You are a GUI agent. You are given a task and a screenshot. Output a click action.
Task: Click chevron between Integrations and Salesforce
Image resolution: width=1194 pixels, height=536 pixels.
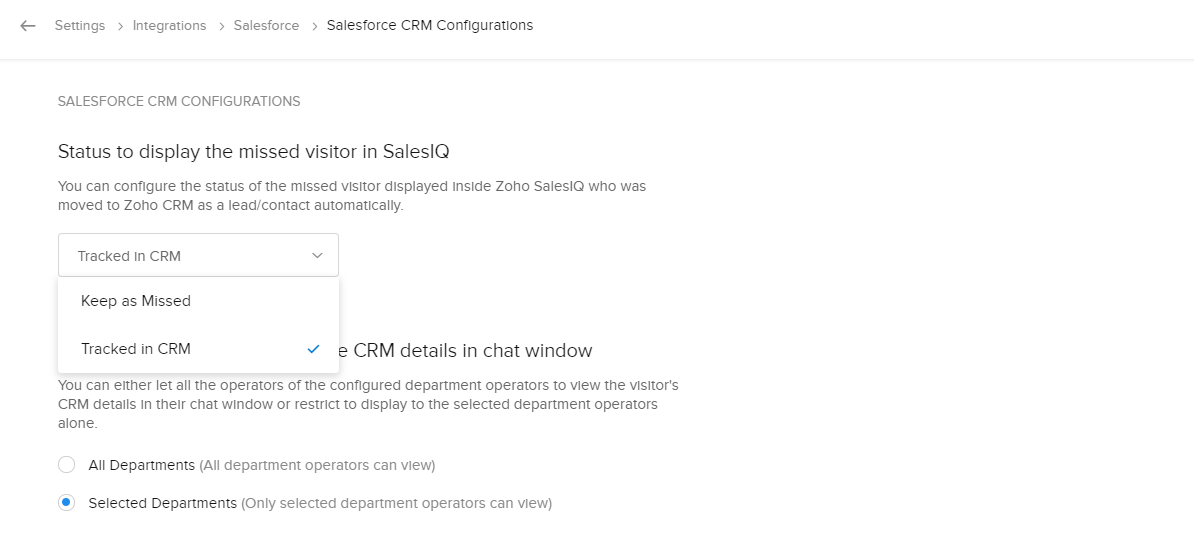coord(220,26)
